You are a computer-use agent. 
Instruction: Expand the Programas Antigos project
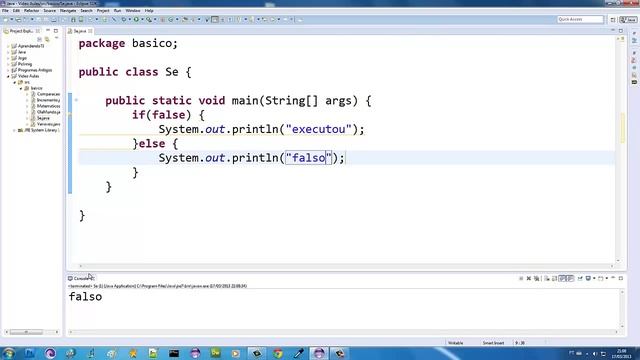pos(8,70)
